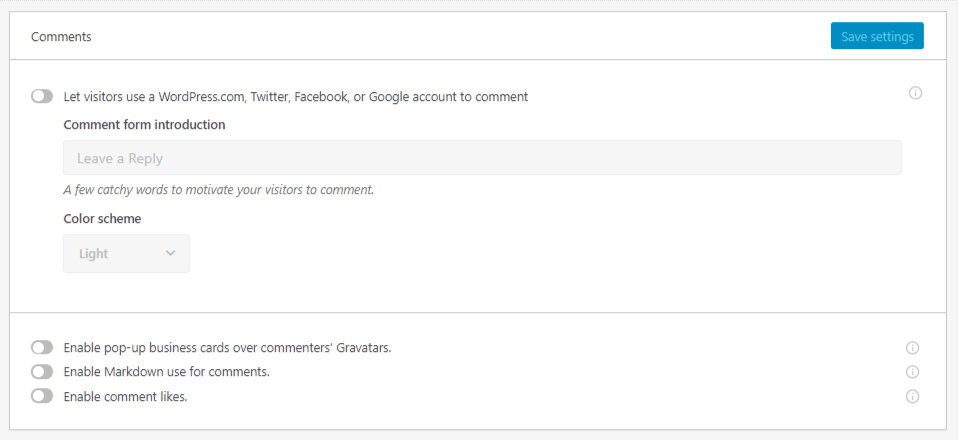958x440 pixels.
Task: Click the 'A few catchy words' helper text
Action: [219, 189]
